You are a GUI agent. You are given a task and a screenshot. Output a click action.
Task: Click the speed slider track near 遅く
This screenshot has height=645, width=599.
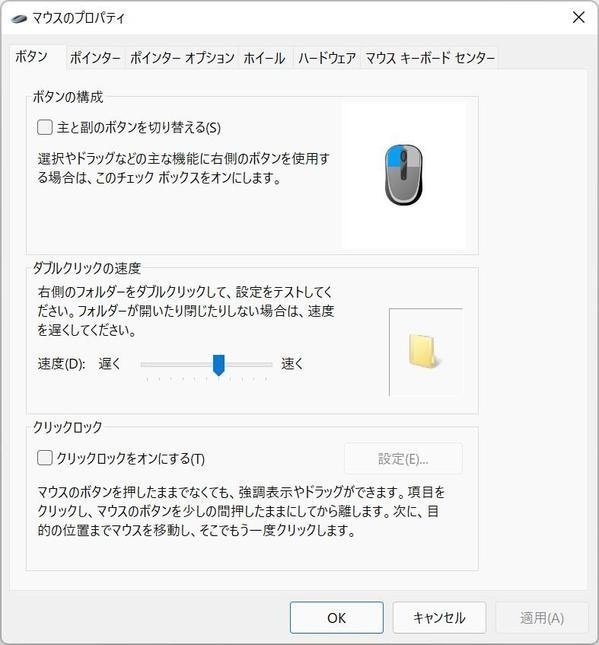point(156,364)
